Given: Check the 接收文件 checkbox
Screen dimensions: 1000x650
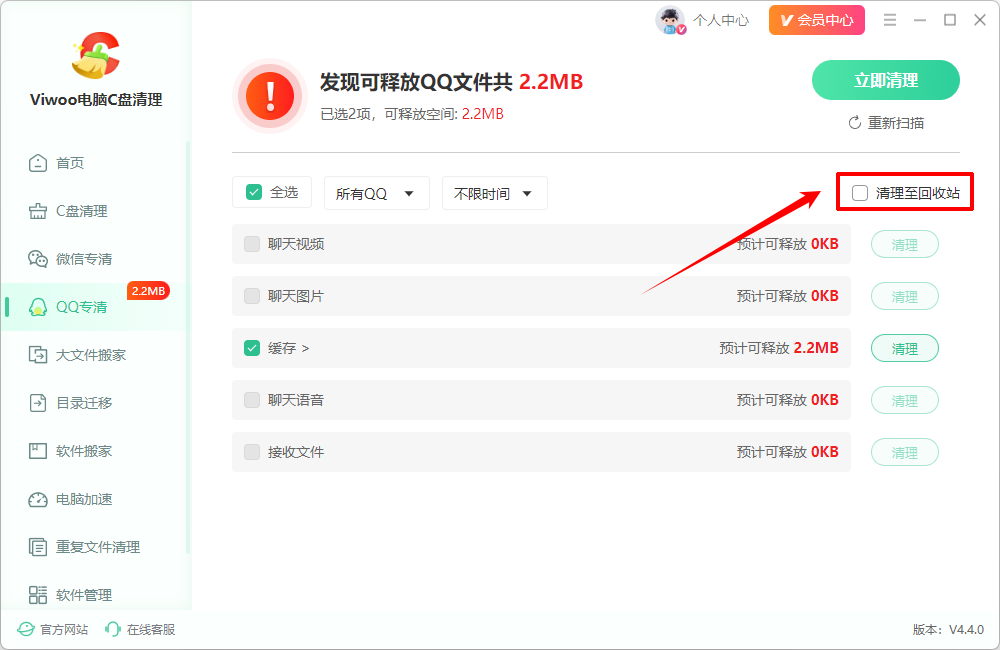Looking at the screenshot, I should (x=252, y=452).
